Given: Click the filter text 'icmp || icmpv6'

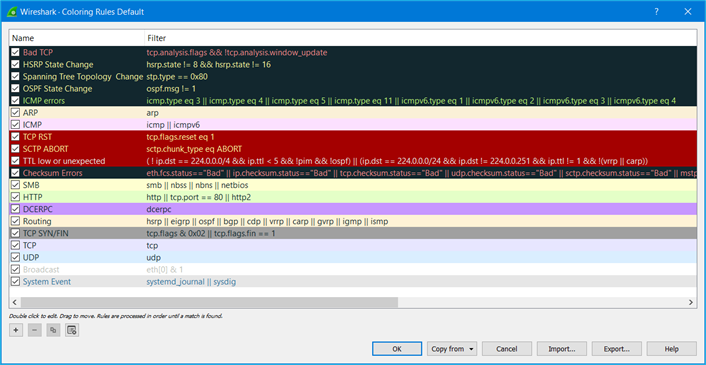Looking at the screenshot, I should coord(173,125).
